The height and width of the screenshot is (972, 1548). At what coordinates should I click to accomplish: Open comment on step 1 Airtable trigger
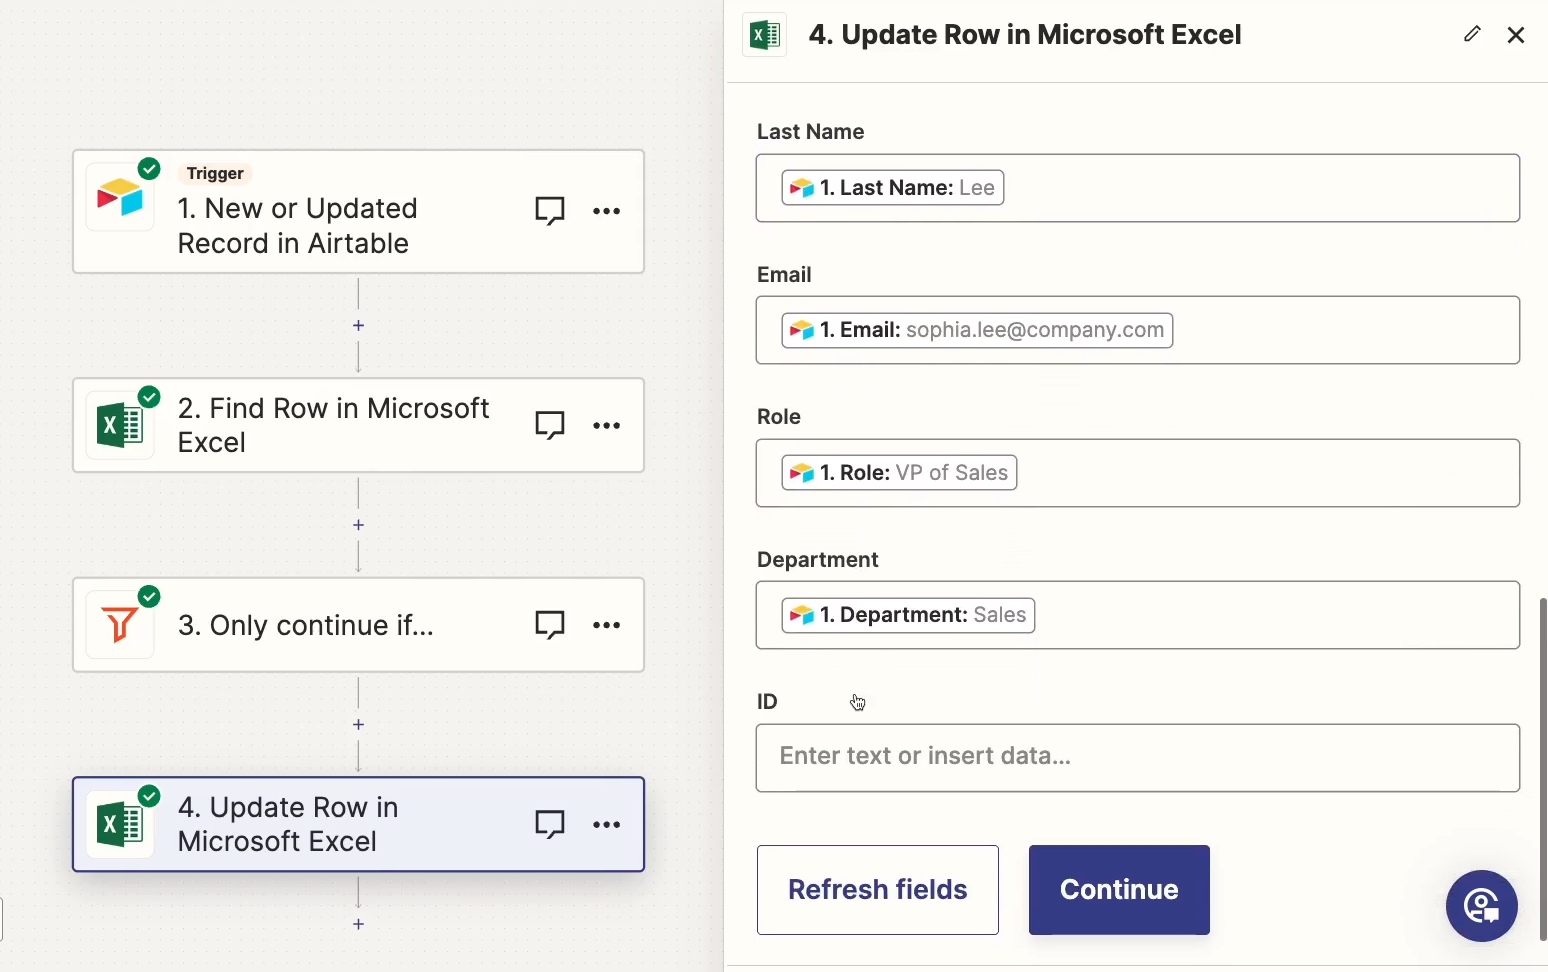(x=550, y=211)
